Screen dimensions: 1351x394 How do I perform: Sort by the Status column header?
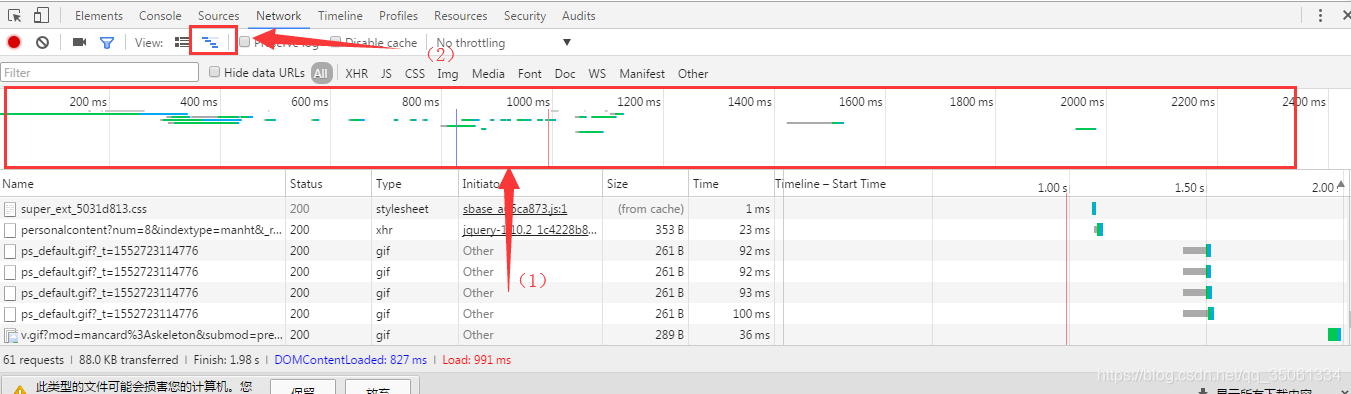(x=329, y=184)
